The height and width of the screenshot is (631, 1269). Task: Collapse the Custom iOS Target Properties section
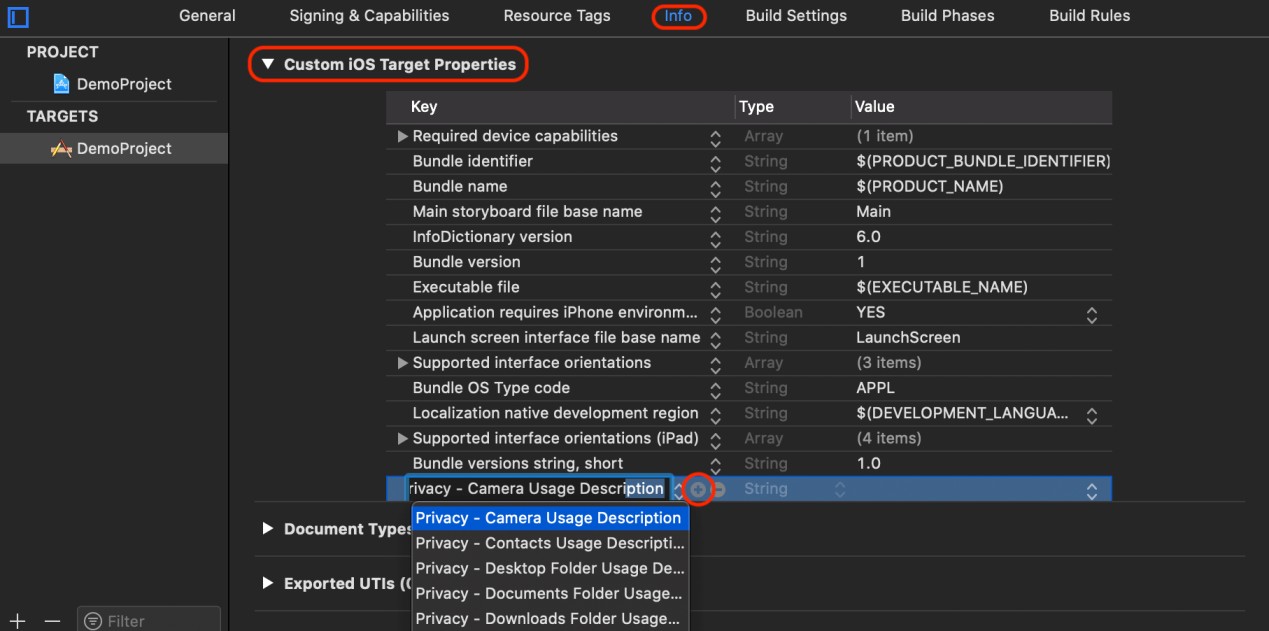(267, 64)
